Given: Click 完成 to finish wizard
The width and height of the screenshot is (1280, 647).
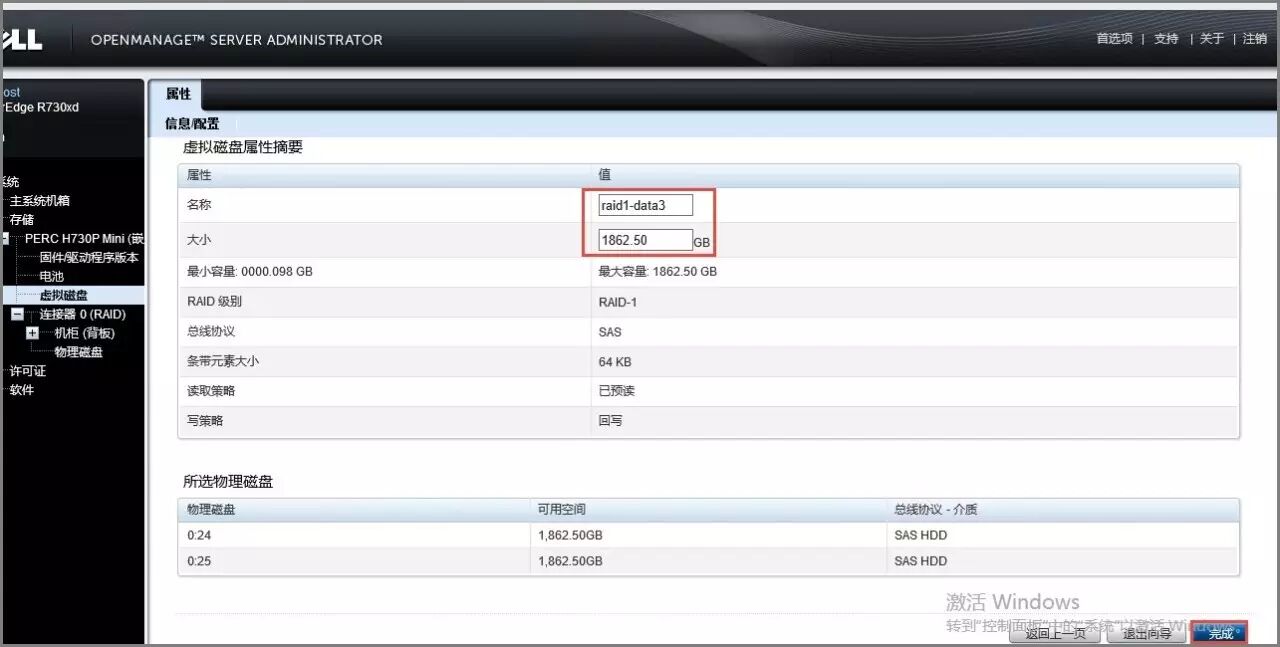Looking at the screenshot, I should [1220, 633].
